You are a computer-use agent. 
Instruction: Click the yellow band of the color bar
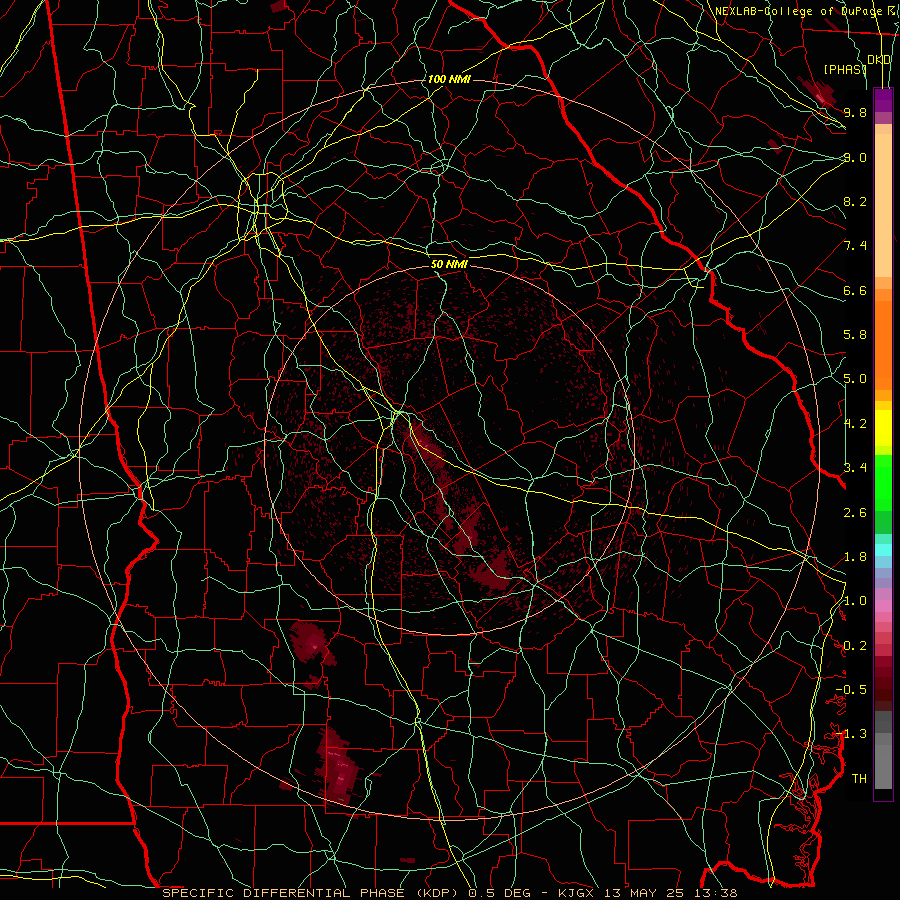pyautogui.click(x=883, y=428)
